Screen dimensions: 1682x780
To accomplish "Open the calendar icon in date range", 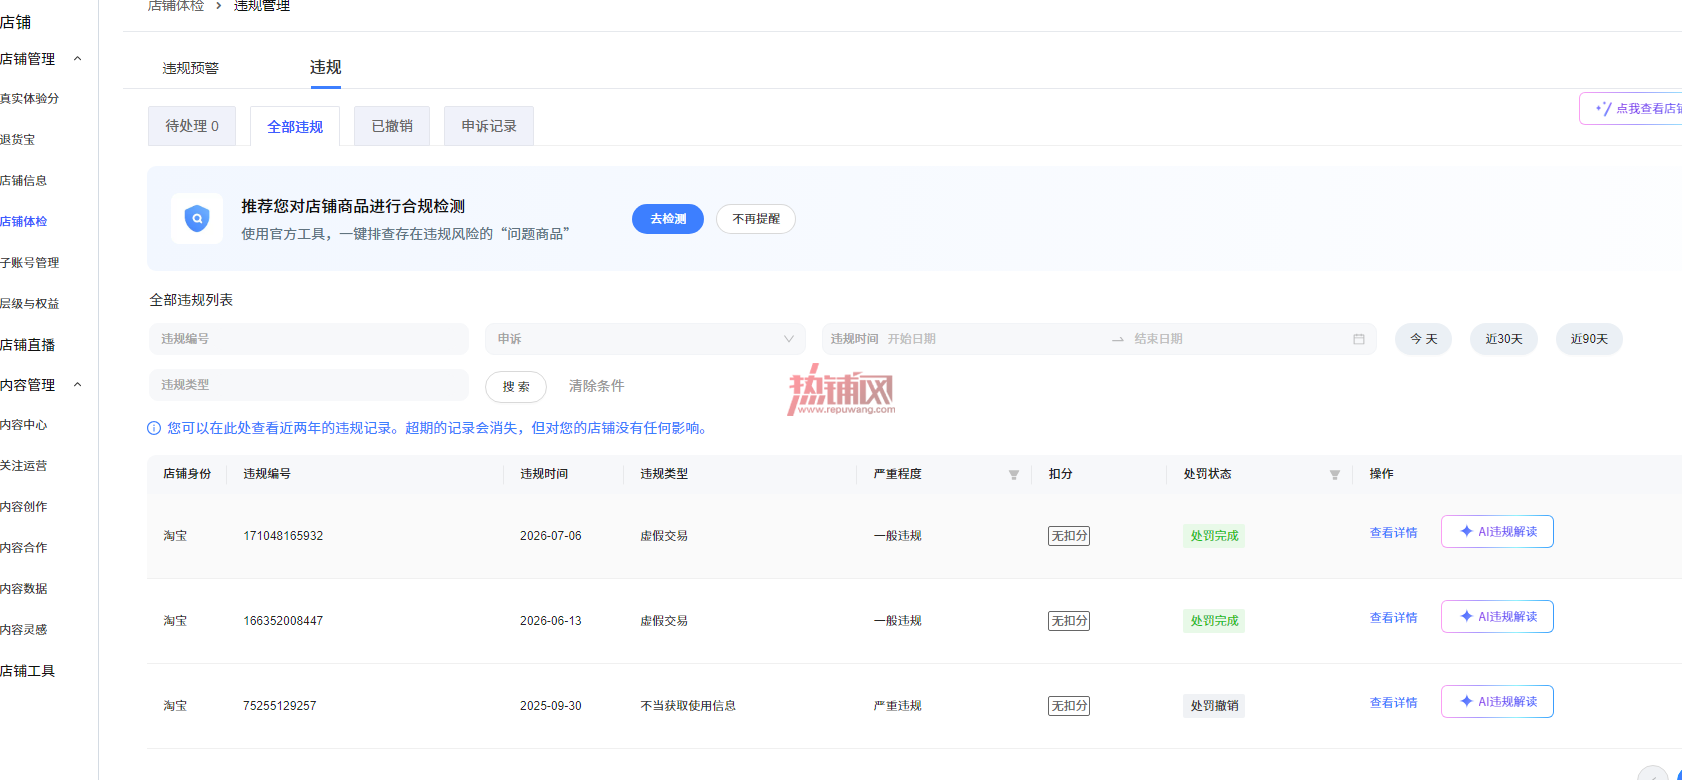I will 1359,339.
